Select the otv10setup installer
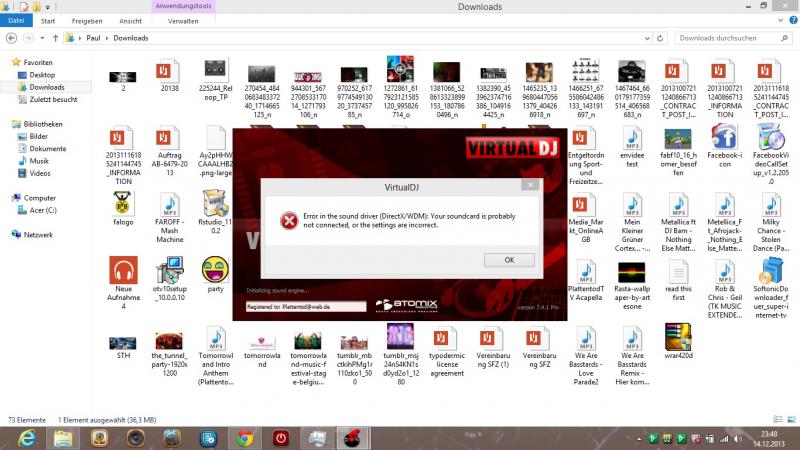The image size is (800, 450). pyautogui.click(x=169, y=279)
